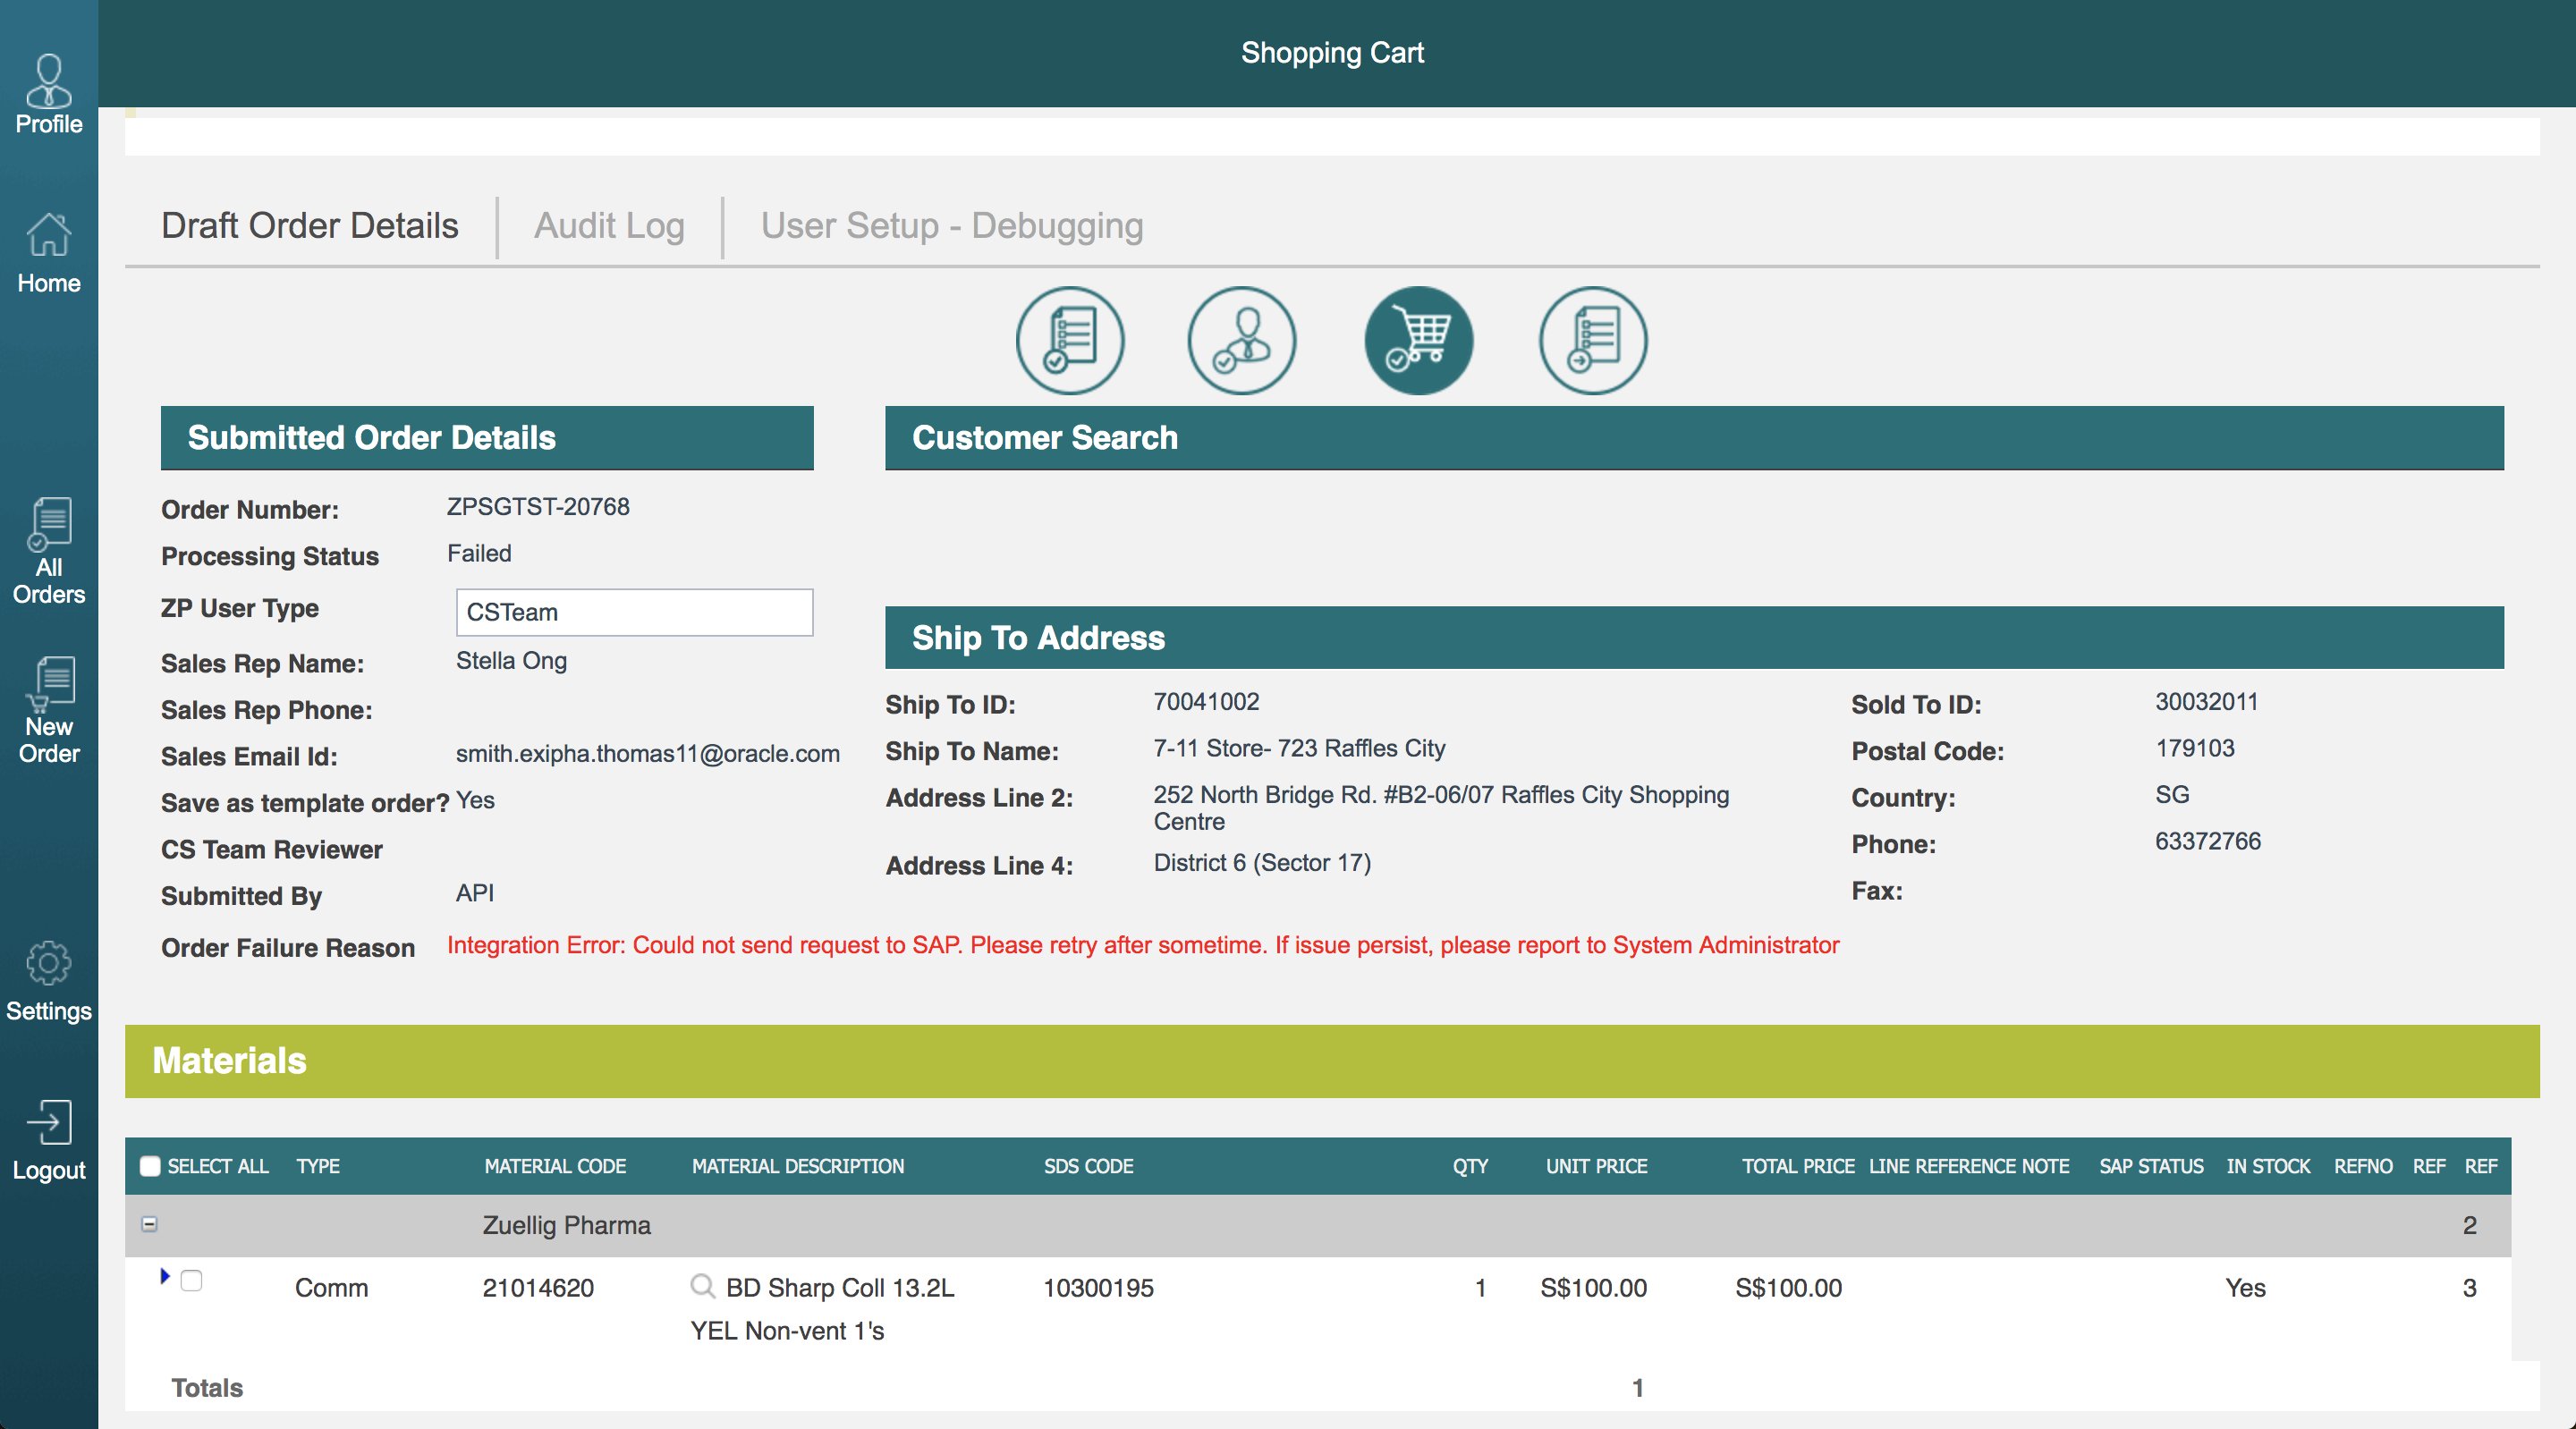Sort by Material Description column header

tap(798, 1166)
